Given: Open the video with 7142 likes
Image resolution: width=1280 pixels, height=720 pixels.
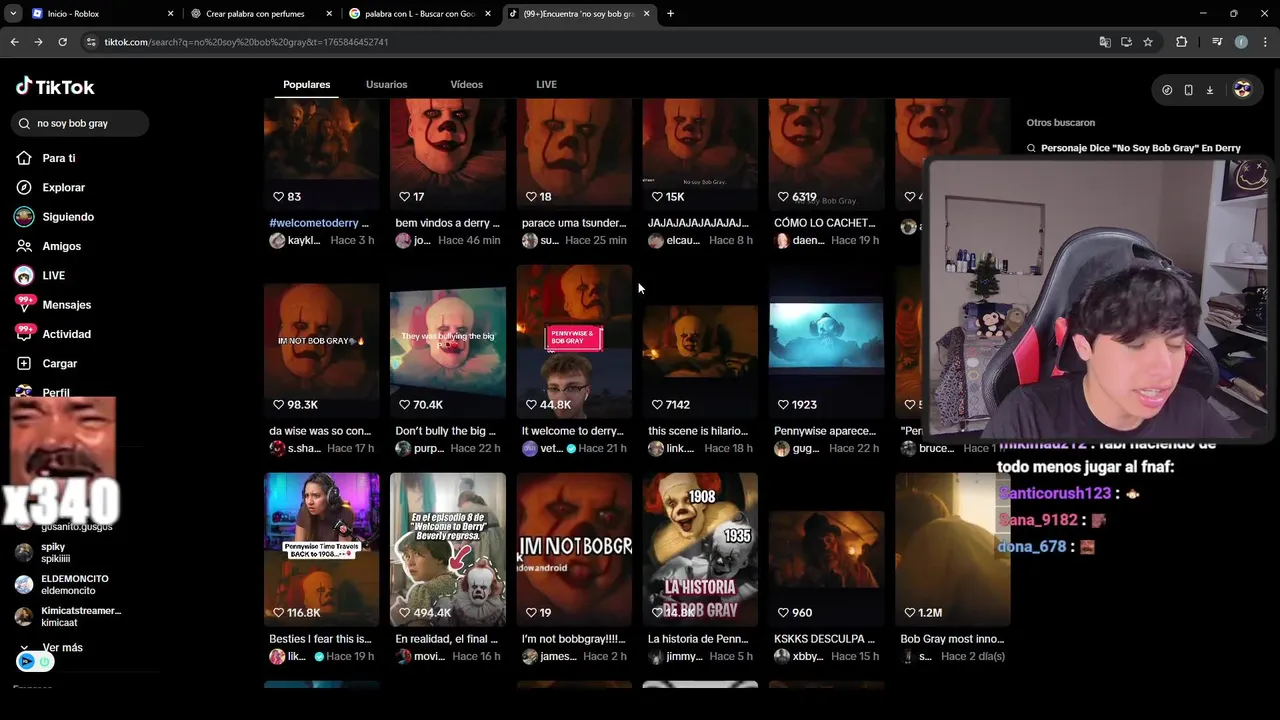Looking at the screenshot, I should (699, 341).
